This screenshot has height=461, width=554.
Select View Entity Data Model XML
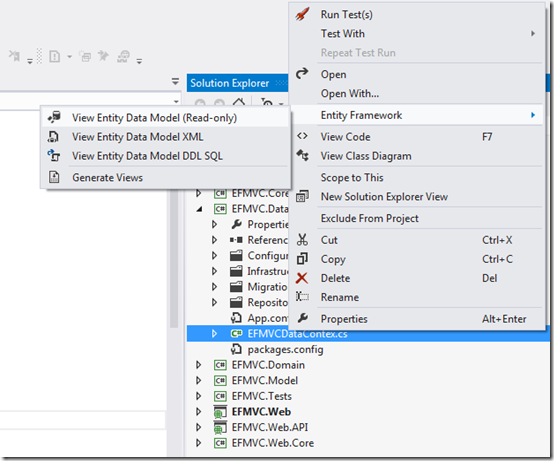coord(137,137)
